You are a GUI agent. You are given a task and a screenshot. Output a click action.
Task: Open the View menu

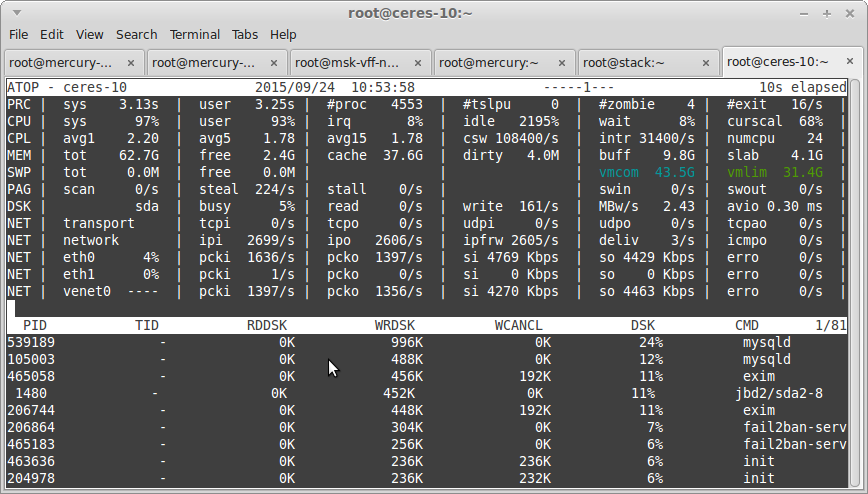[x=90, y=34]
